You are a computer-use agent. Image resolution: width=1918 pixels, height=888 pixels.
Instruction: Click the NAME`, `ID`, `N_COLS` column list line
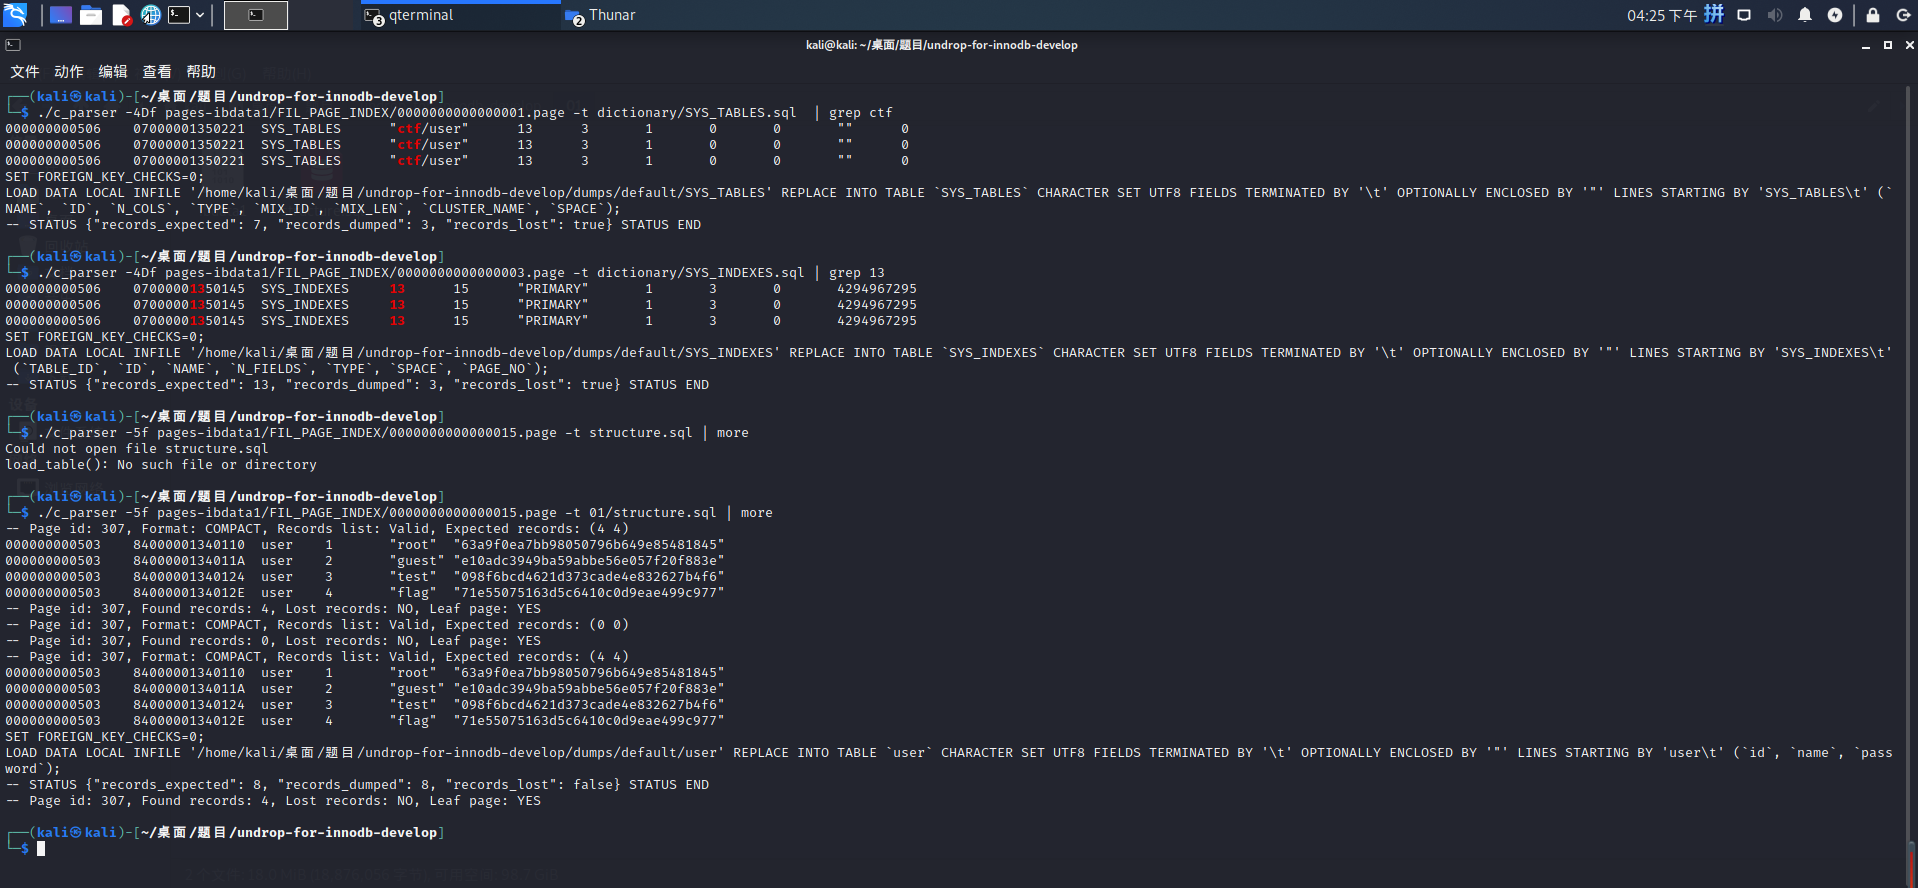(313, 209)
